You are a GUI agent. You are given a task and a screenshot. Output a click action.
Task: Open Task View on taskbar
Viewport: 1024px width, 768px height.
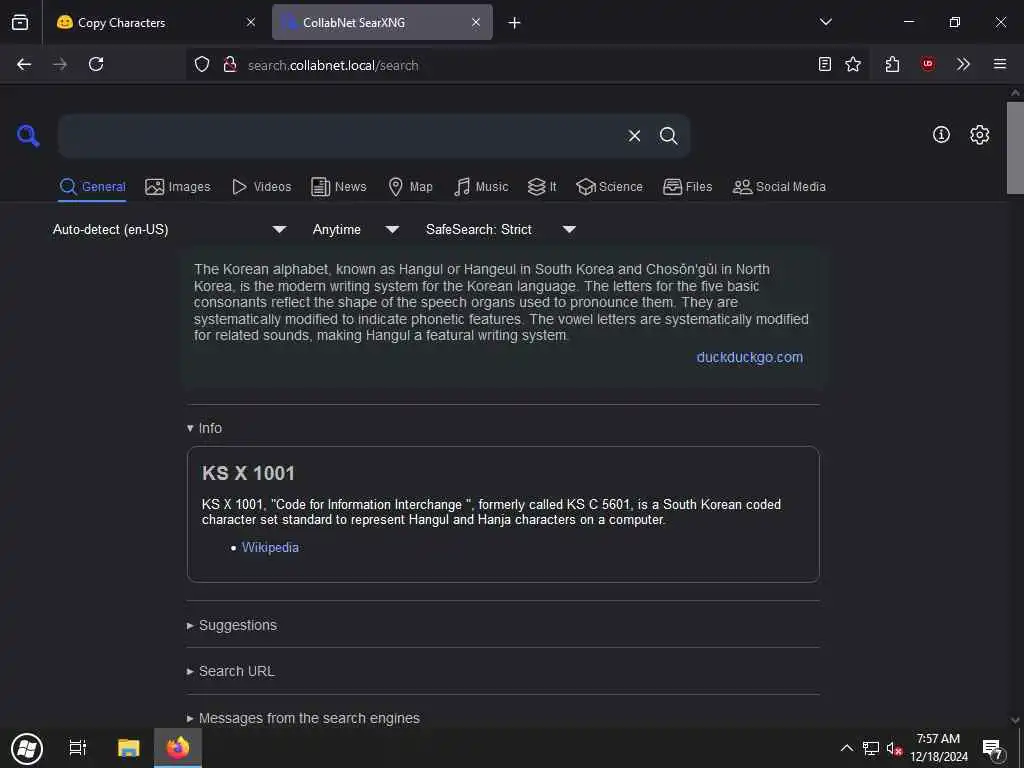tap(78, 748)
